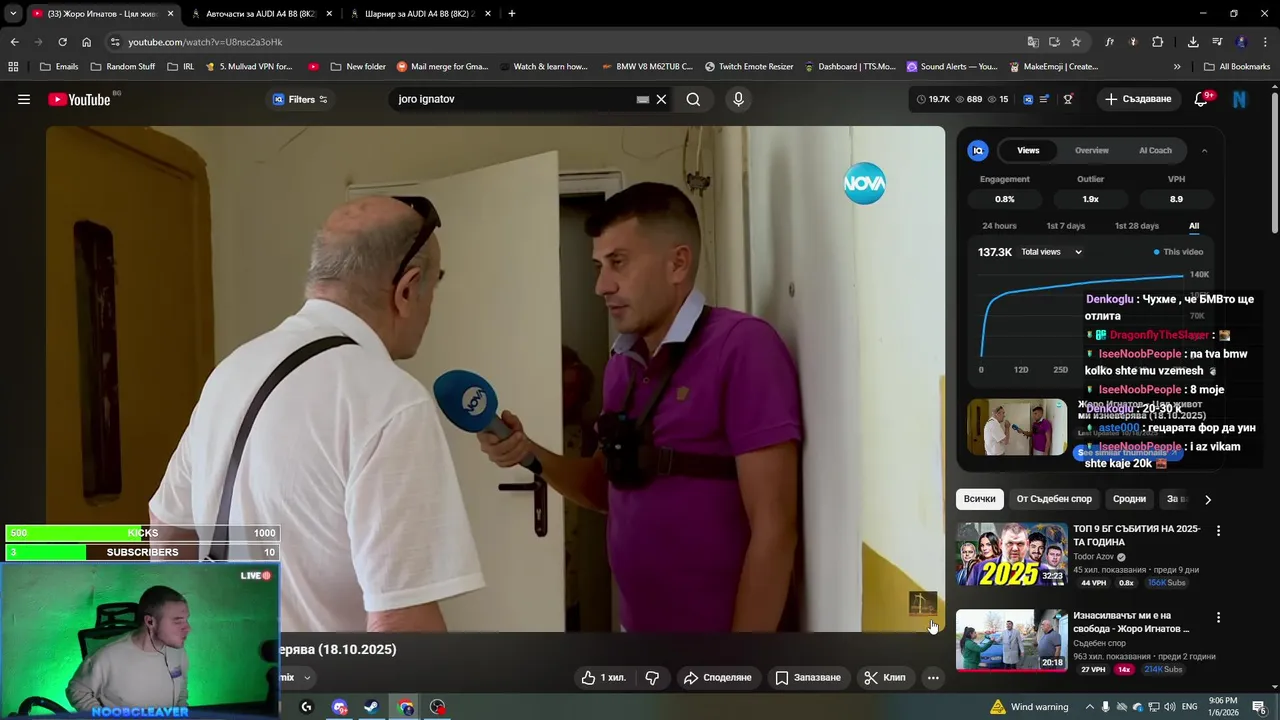Open ТОП 9 БГ СЪБИТИЯ НА 2025 video thumbnail

(x=1011, y=554)
